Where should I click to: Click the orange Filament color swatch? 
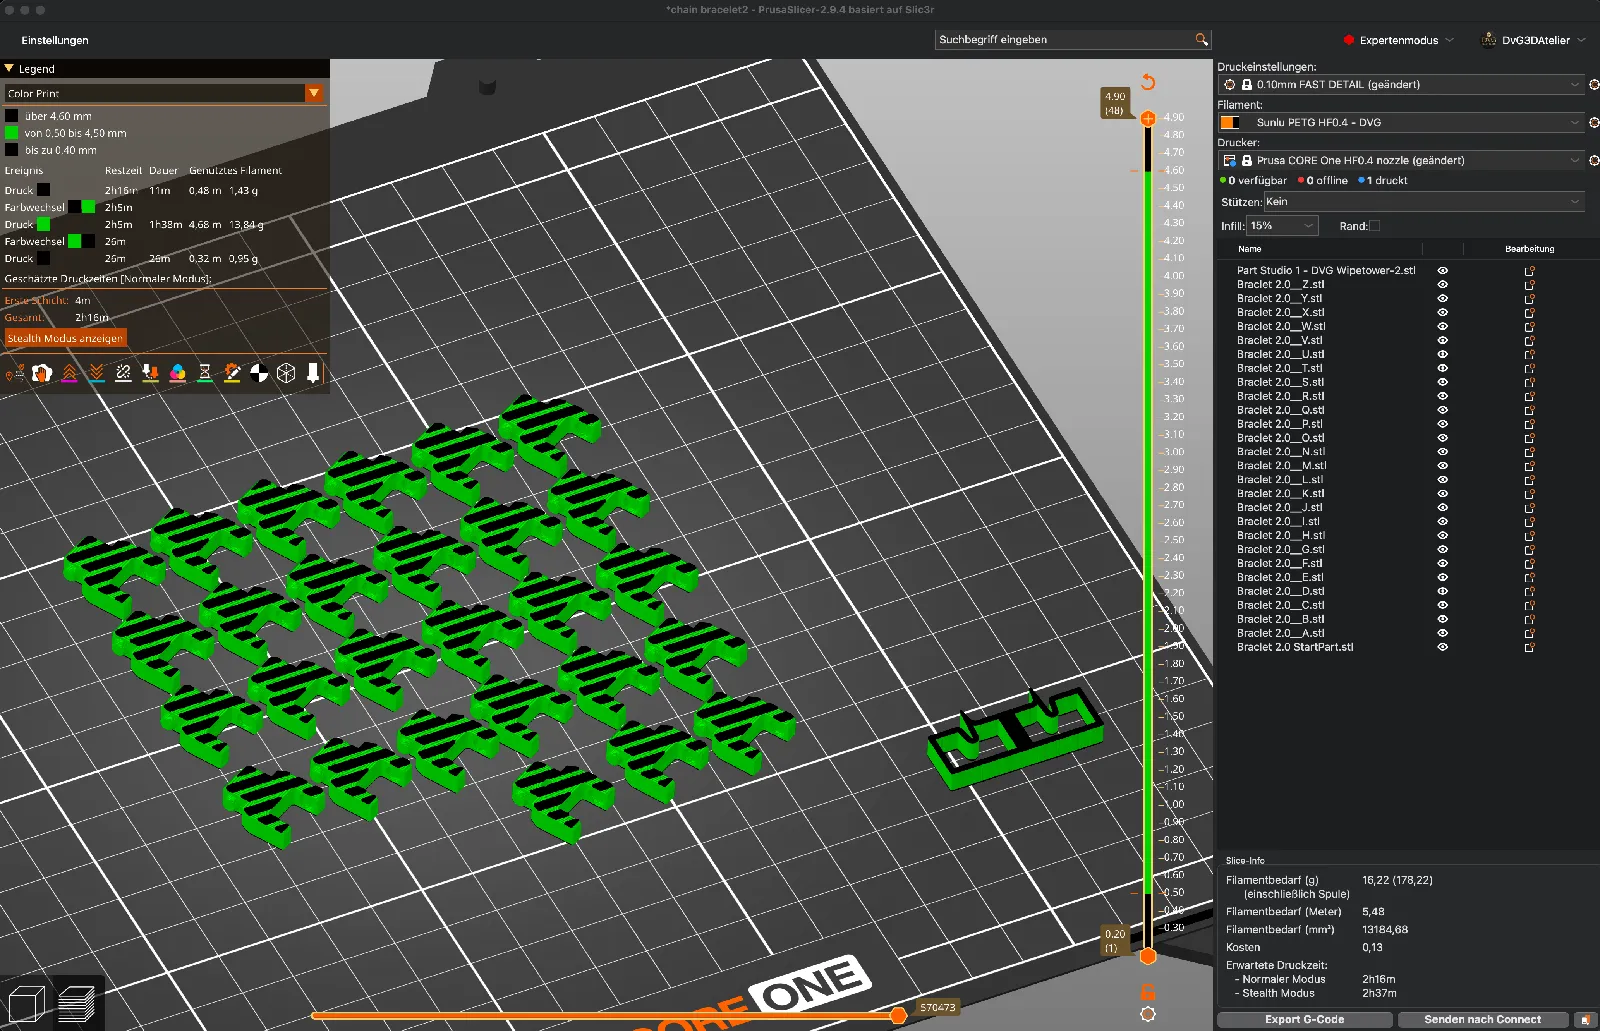tap(1230, 122)
